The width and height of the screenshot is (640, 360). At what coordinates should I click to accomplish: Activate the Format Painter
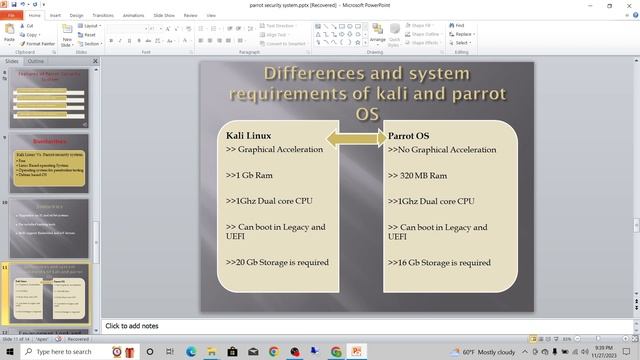point(37,43)
